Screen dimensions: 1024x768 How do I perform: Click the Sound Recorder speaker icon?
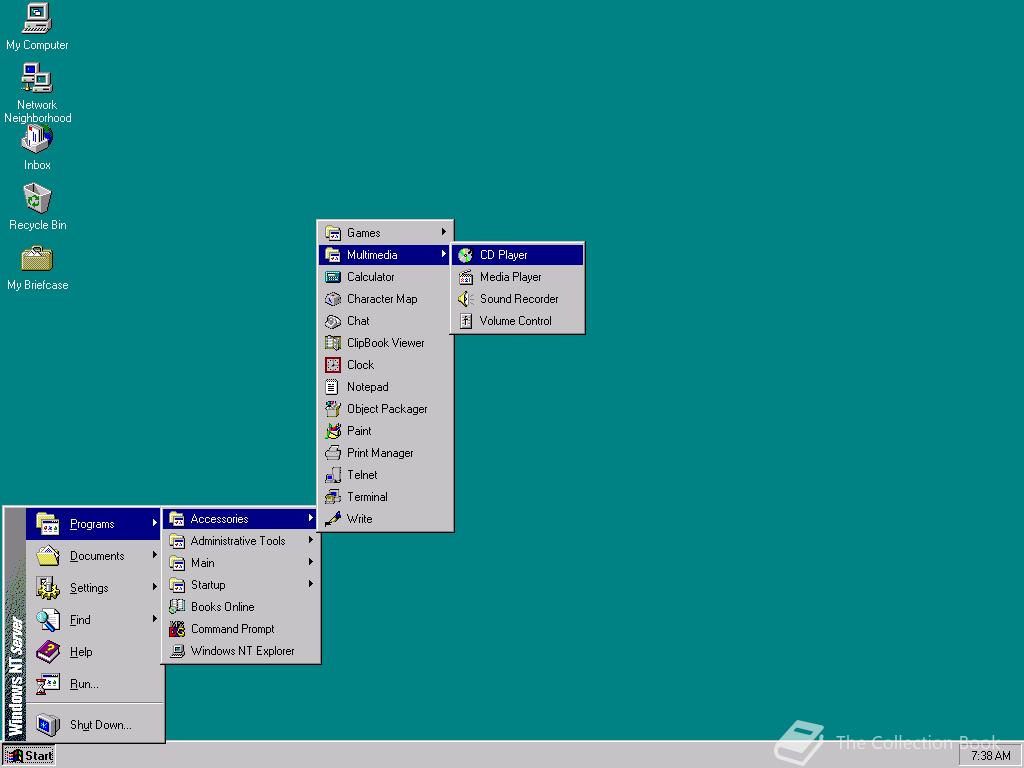466,299
